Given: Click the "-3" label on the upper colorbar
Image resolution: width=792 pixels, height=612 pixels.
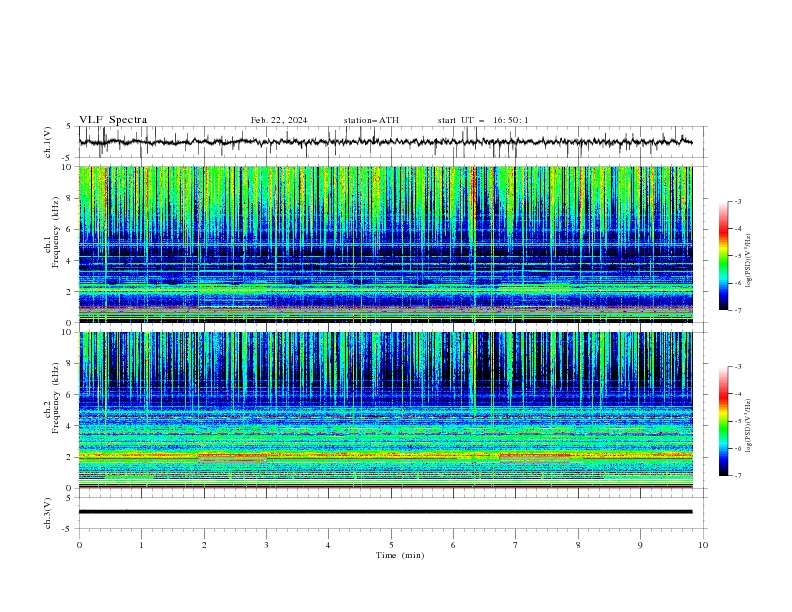Looking at the screenshot, I should tap(737, 201).
